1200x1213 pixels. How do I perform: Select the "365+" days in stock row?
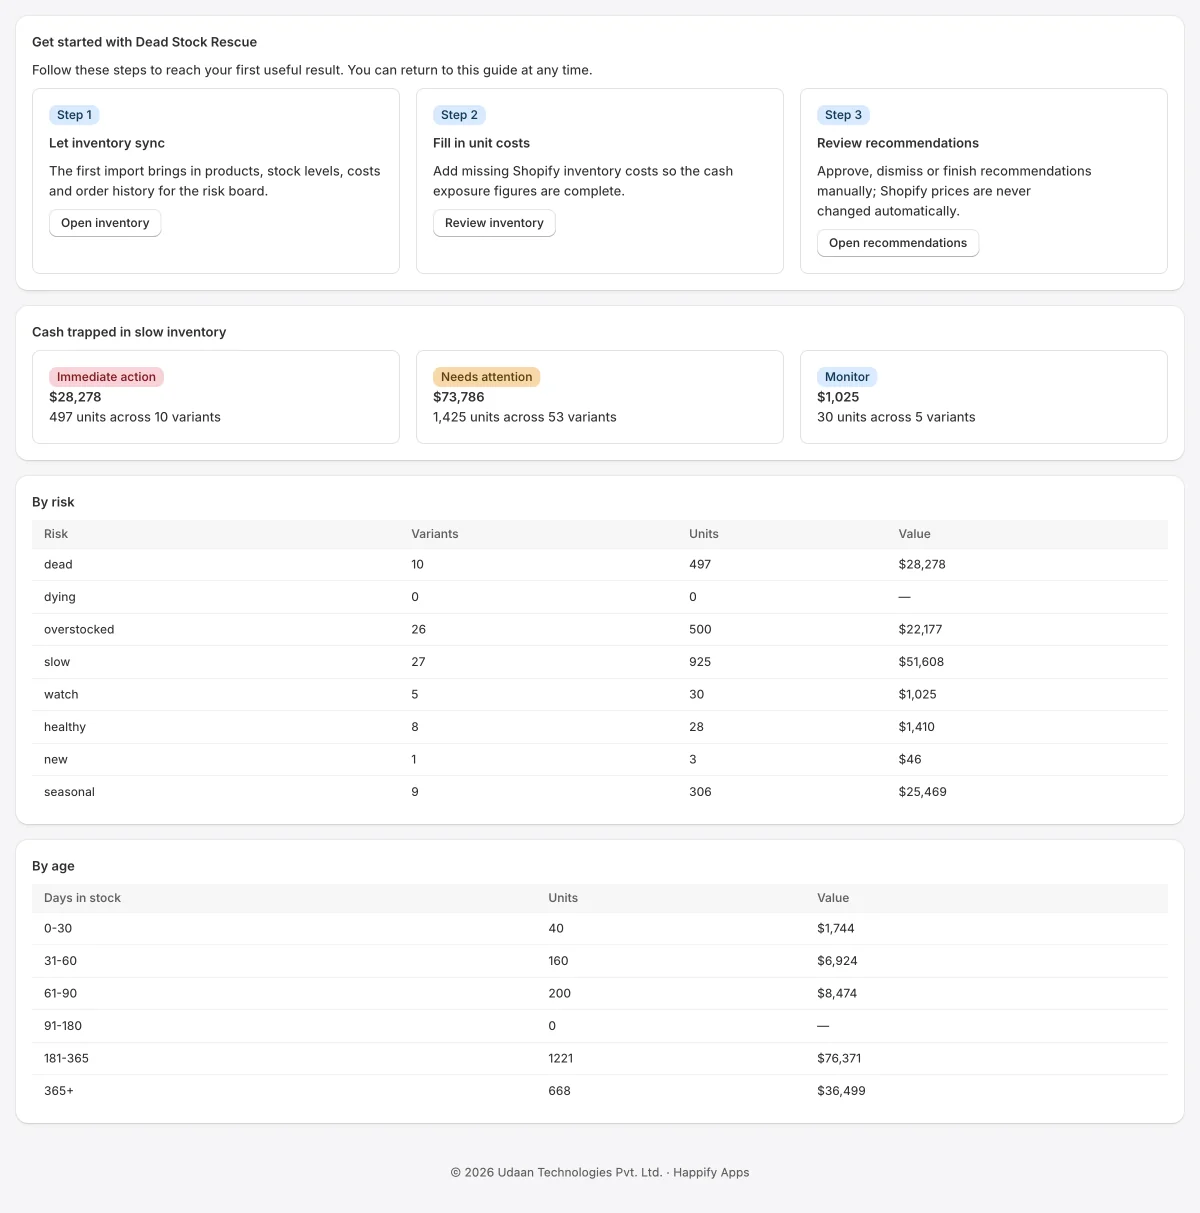pyautogui.click(x=600, y=1091)
